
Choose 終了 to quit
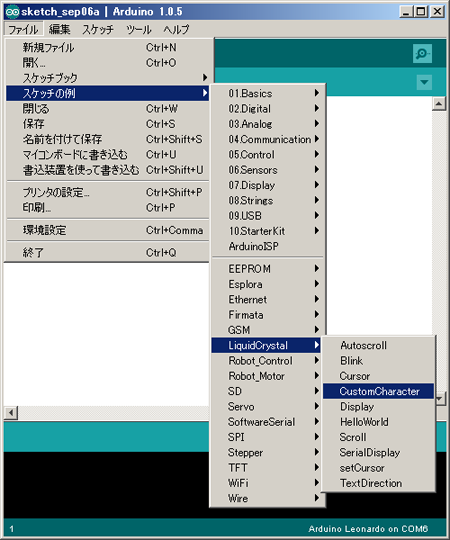(x=107, y=252)
